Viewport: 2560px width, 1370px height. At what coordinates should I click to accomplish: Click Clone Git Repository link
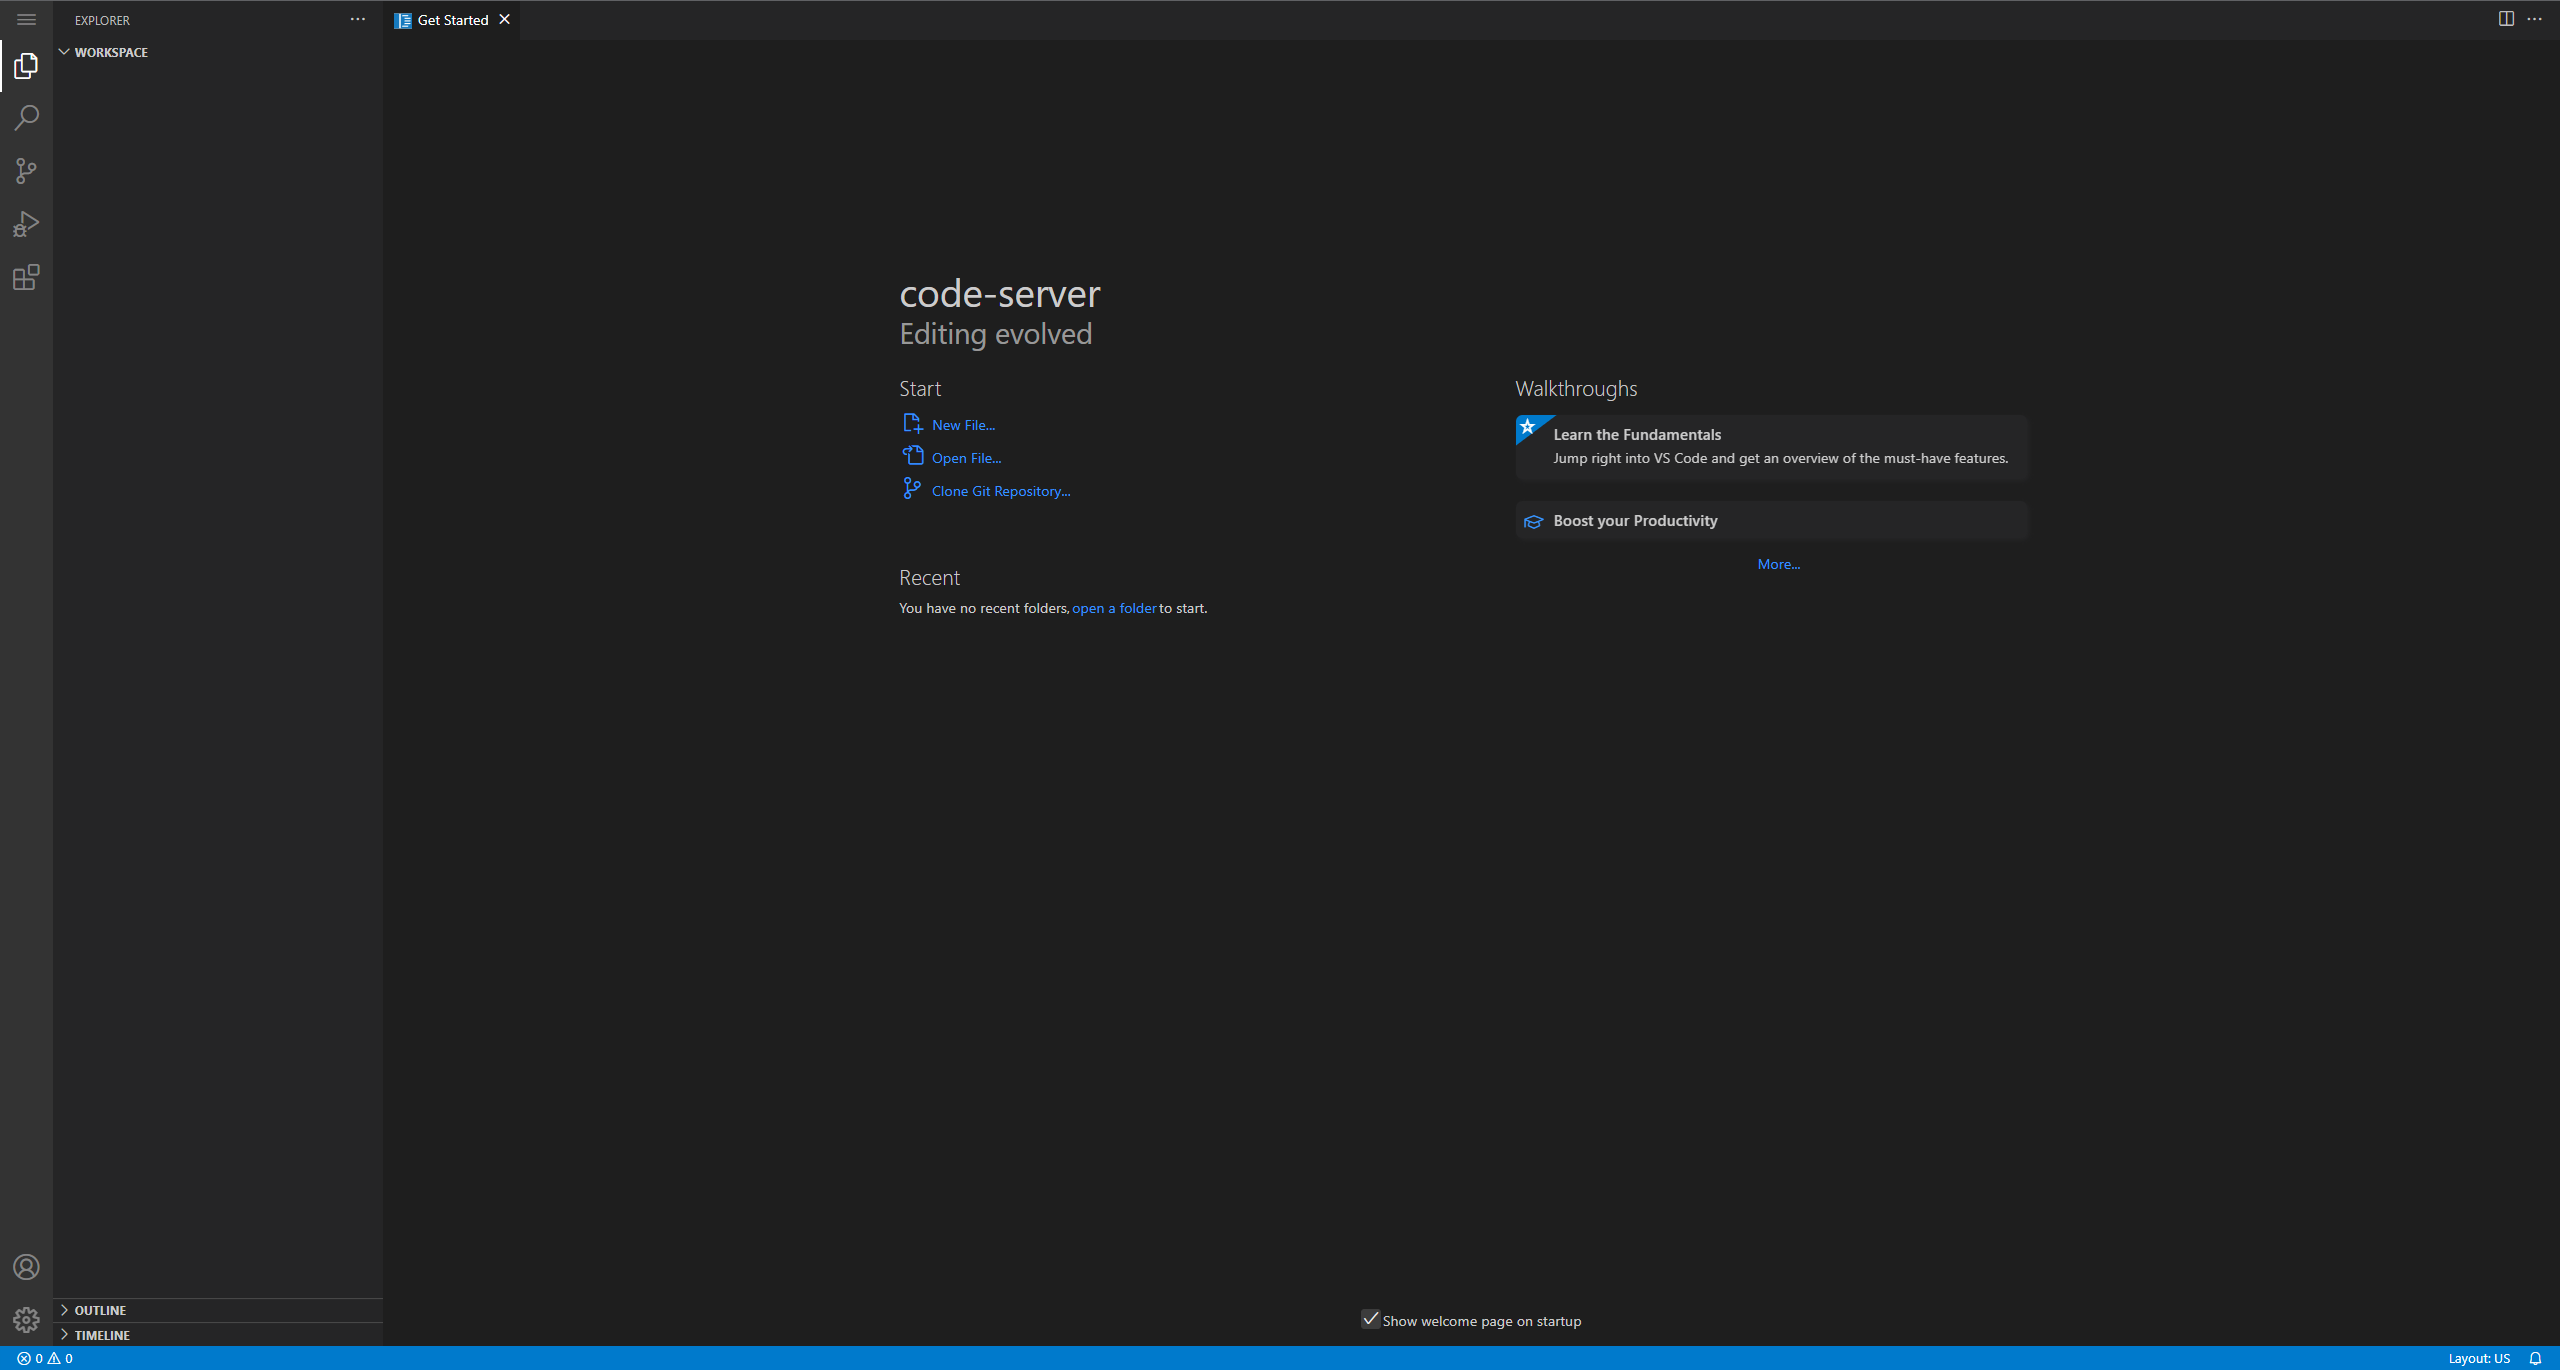(x=1000, y=491)
